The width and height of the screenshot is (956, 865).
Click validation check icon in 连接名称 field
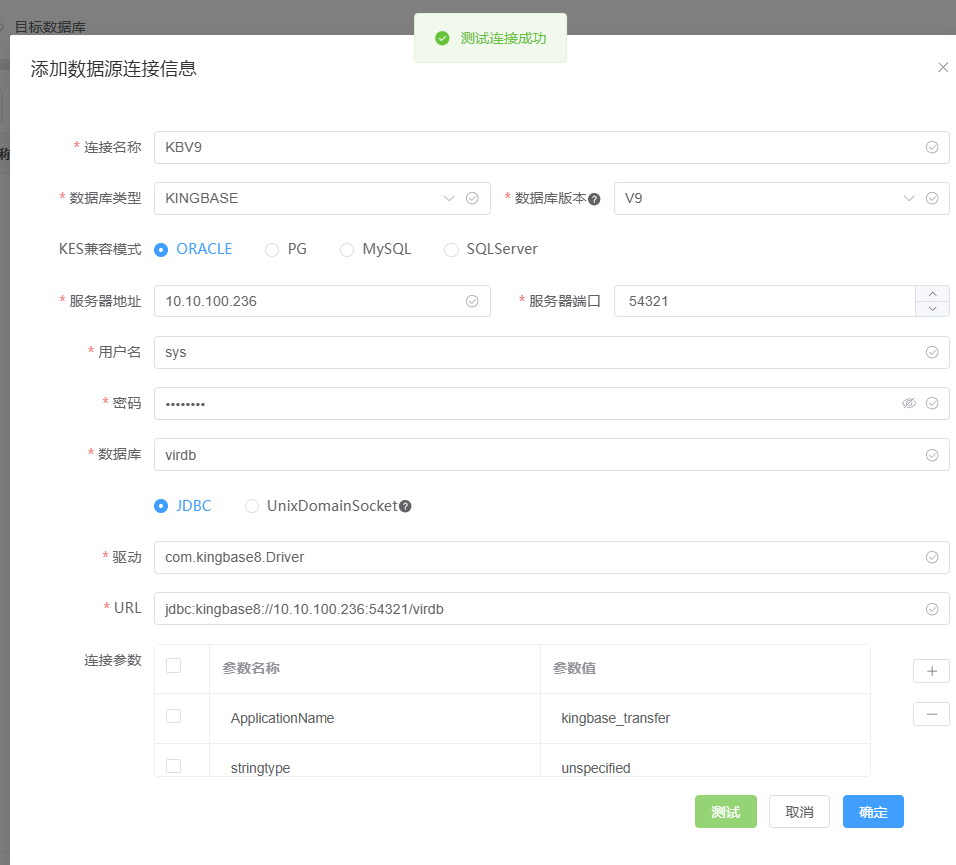932,147
